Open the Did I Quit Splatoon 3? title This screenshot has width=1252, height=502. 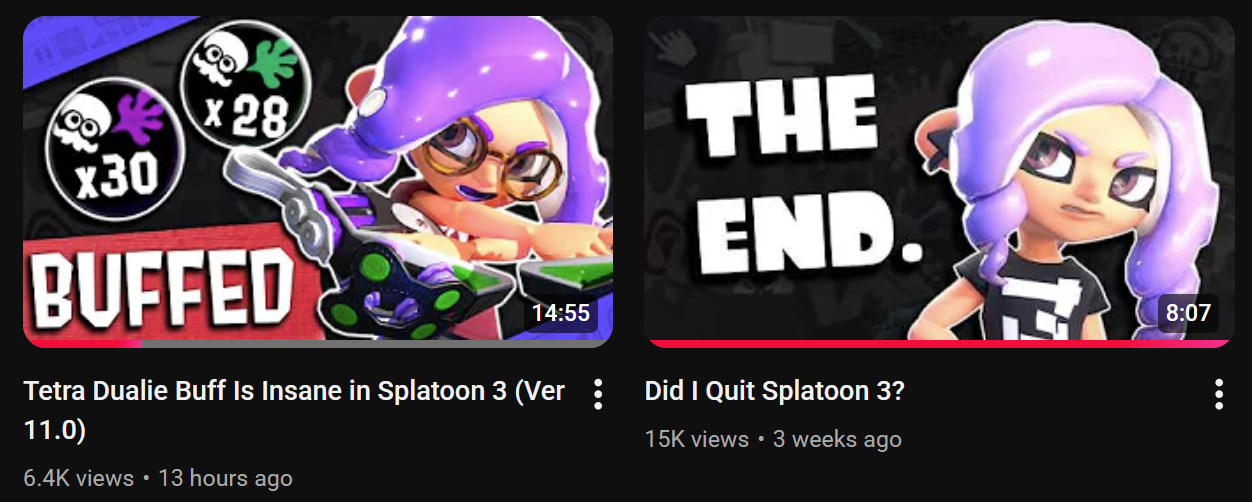tap(775, 391)
